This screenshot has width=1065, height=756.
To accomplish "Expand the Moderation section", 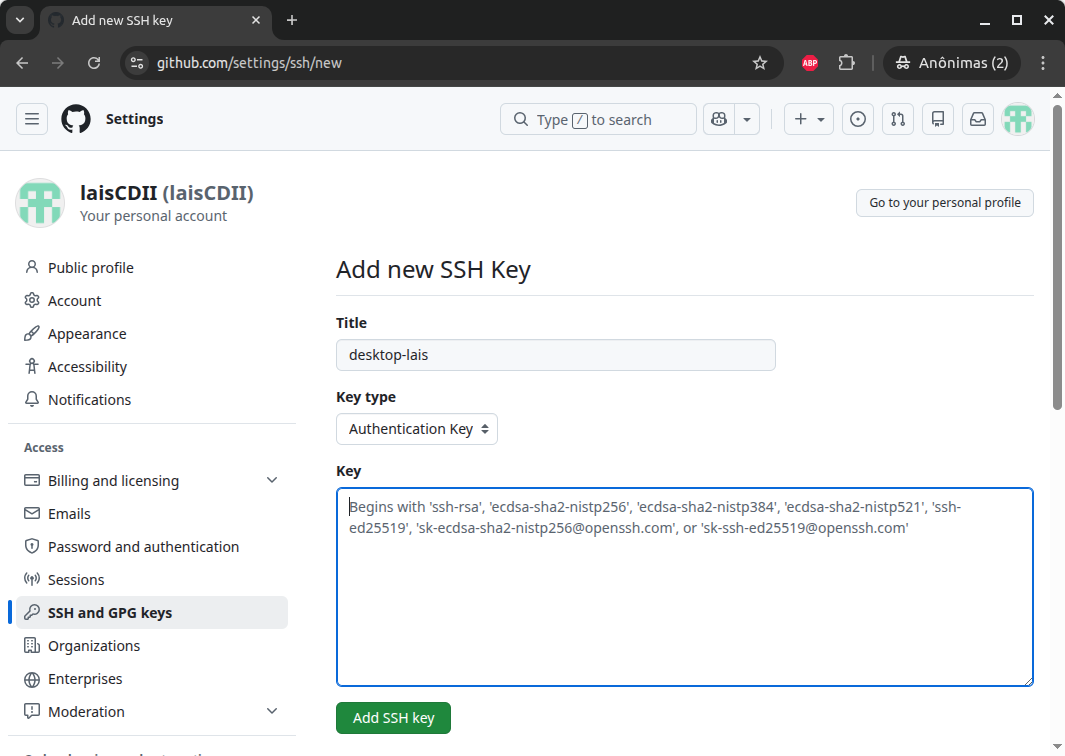I will coord(272,712).
